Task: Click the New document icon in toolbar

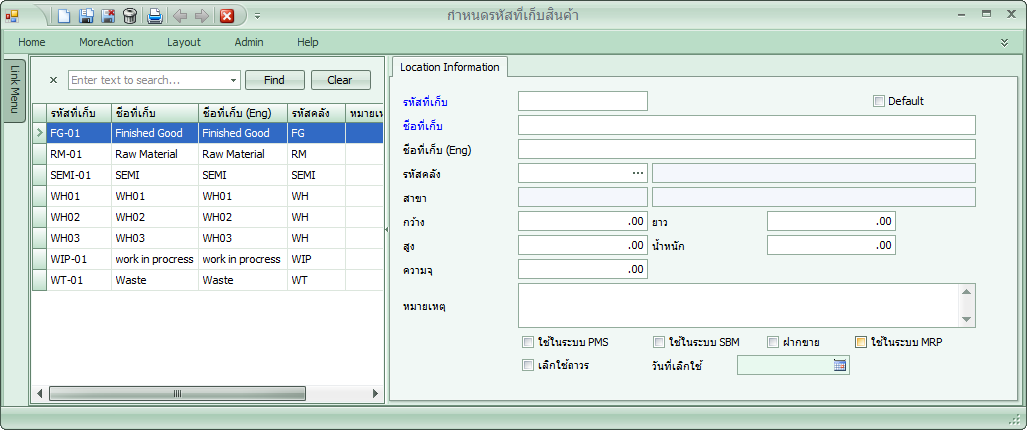Action: coord(63,16)
